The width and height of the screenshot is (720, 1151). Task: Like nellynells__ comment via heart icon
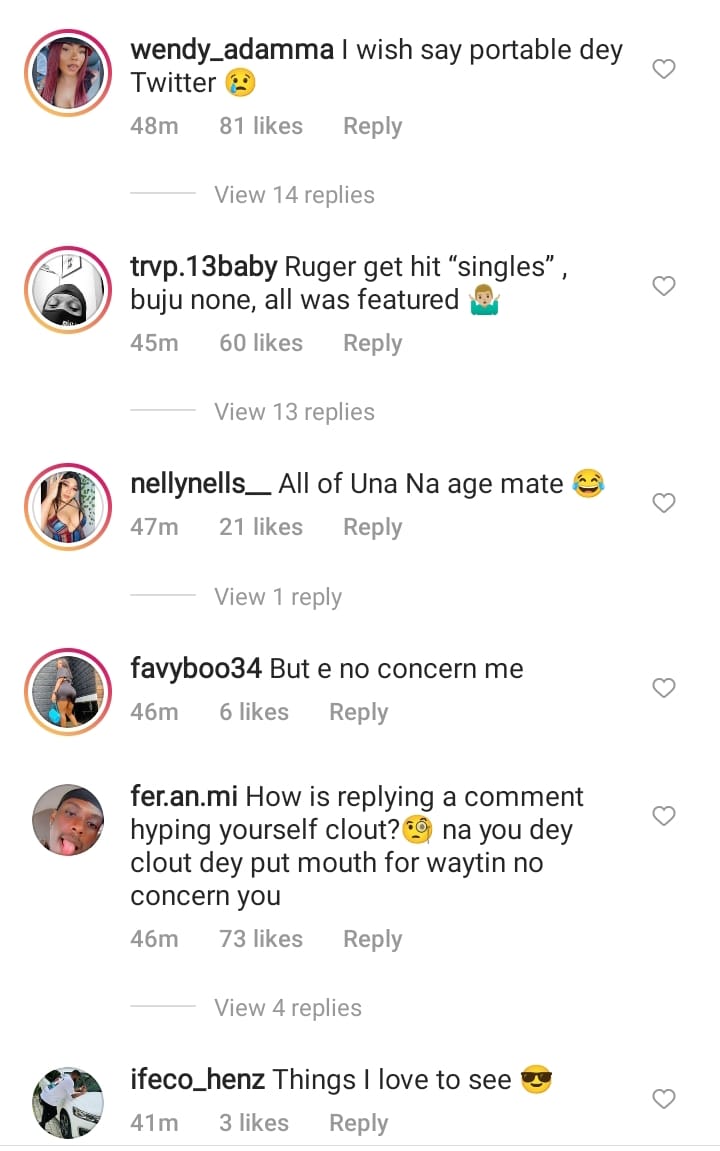coord(664,503)
